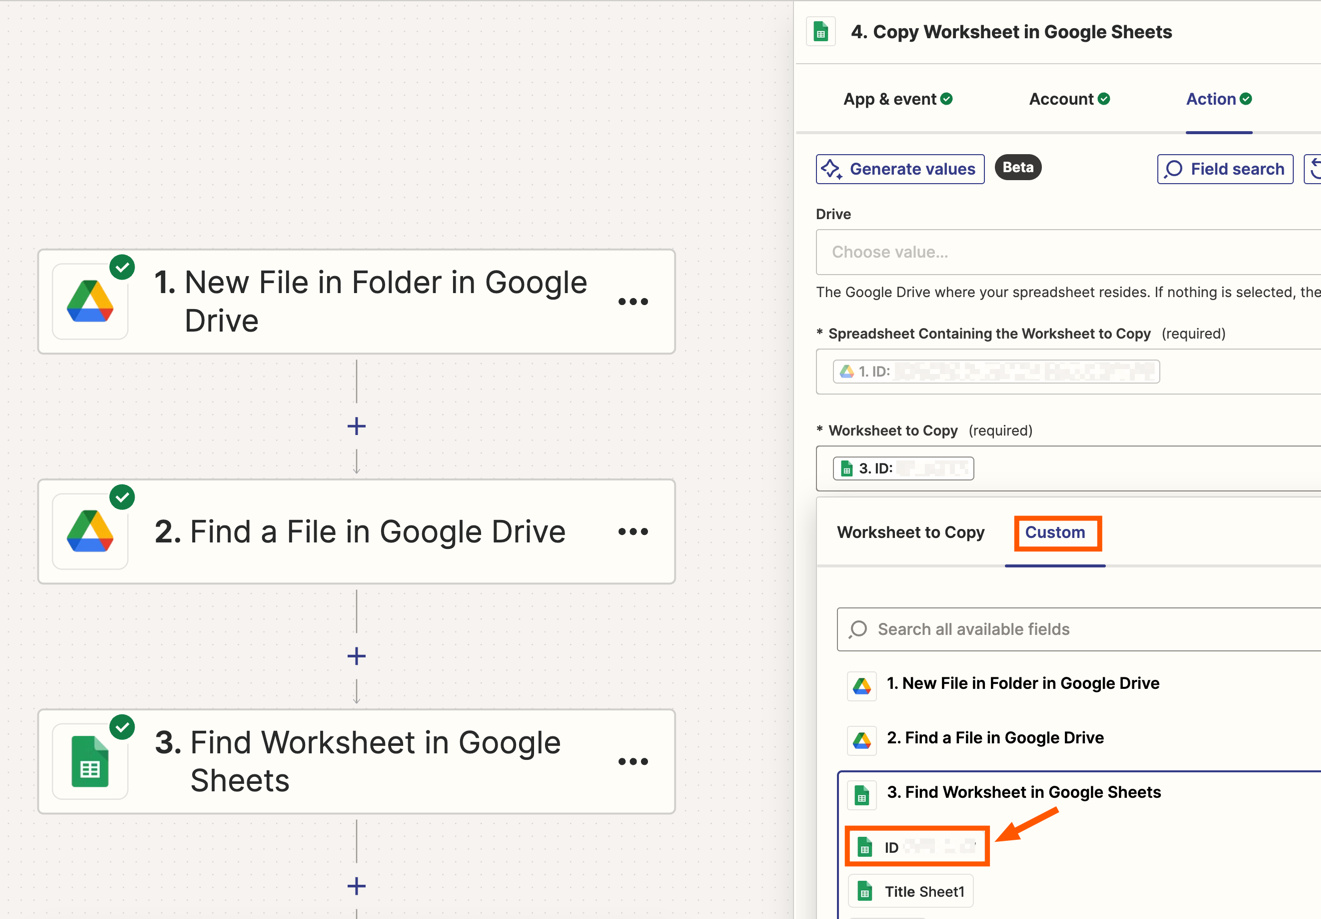
Task: Click the '3. ID' pill in worksheet field
Action: coord(903,468)
